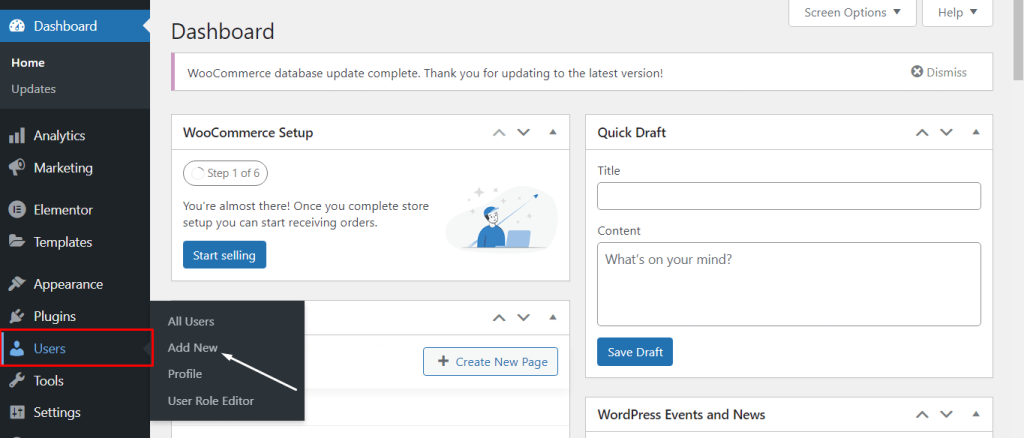Collapse the Quick Draft panel
The width and height of the screenshot is (1024, 438).
[x=976, y=133]
